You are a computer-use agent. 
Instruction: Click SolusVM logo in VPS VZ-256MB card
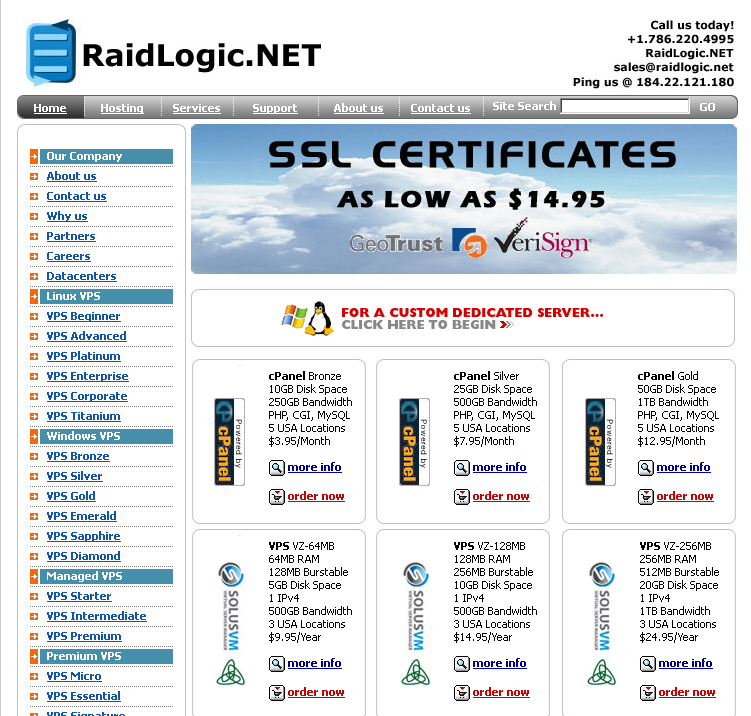point(602,606)
